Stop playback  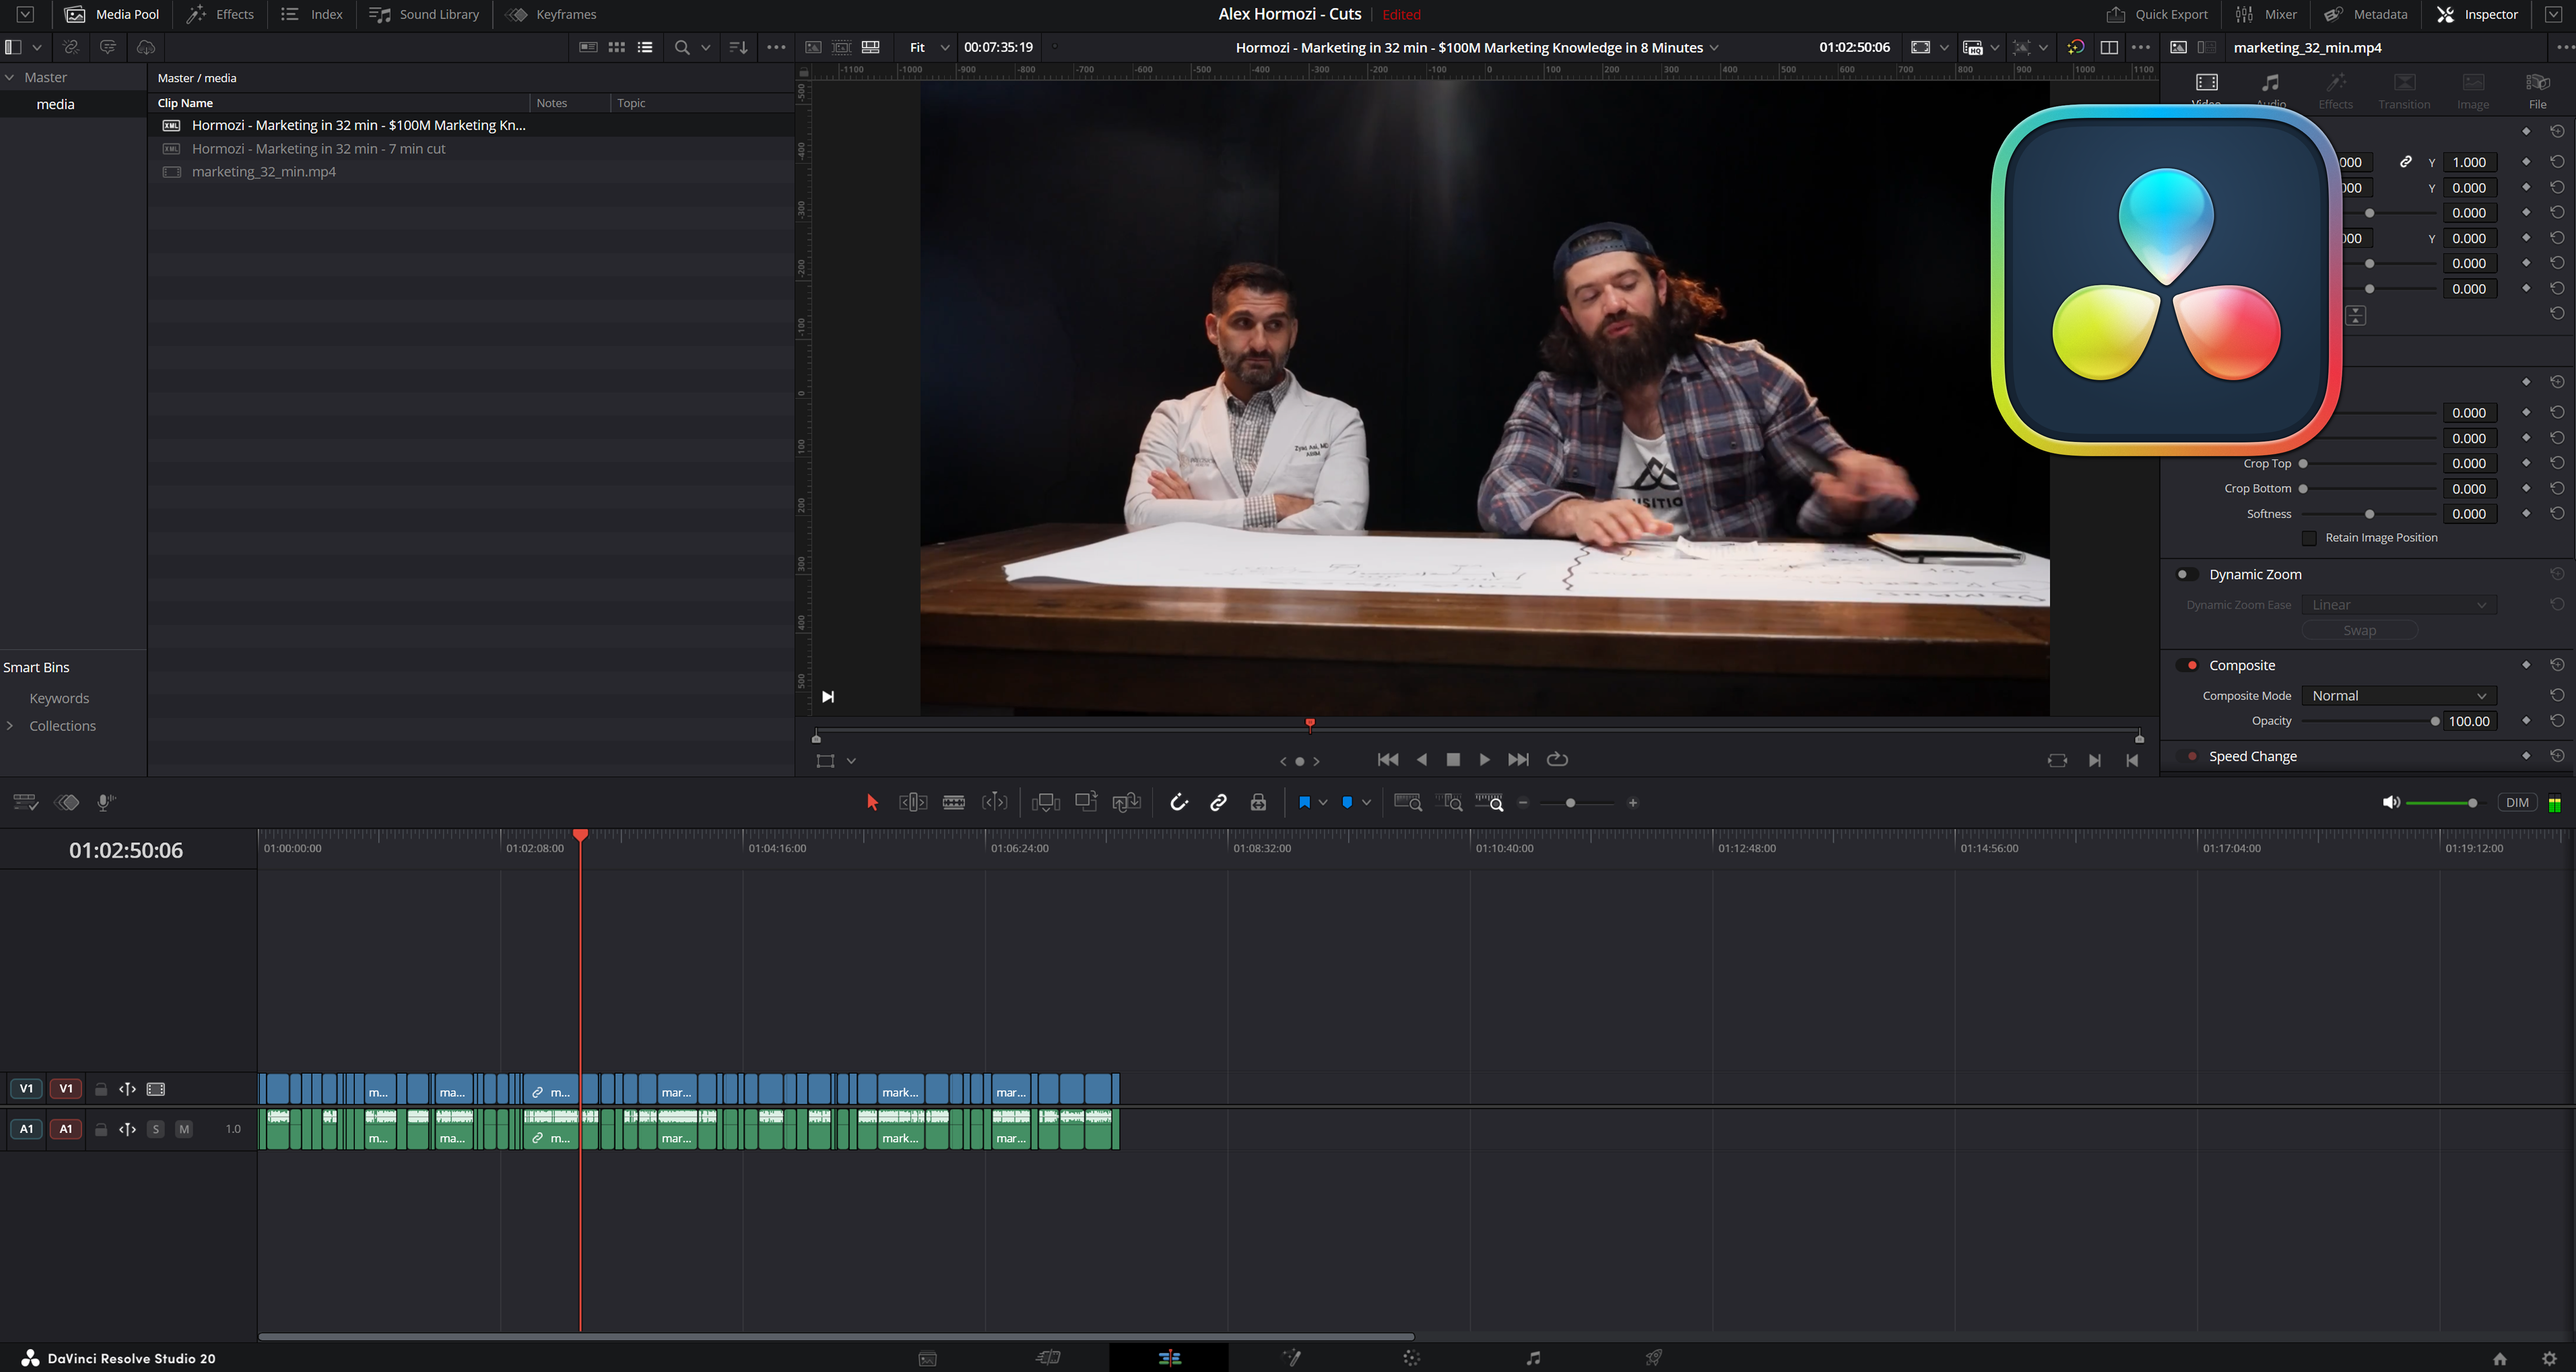click(1453, 760)
